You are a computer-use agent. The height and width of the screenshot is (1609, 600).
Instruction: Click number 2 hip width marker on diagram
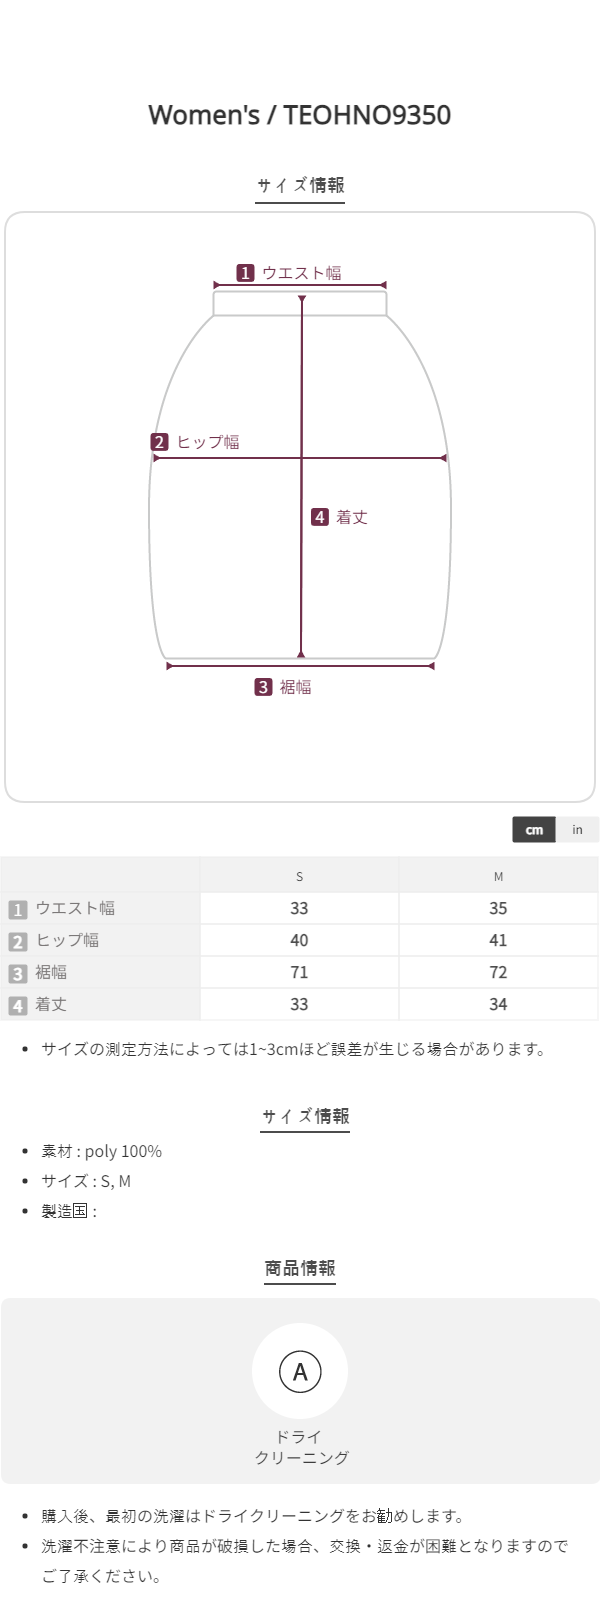click(x=160, y=442)
